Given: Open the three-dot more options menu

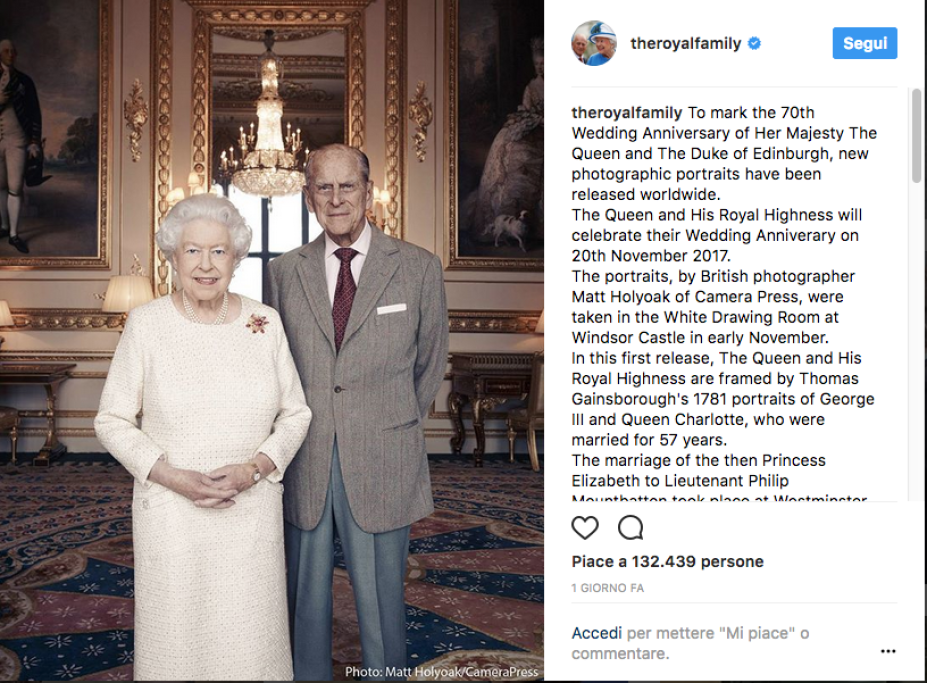Looking at the screenshot, I should (888, 651).
